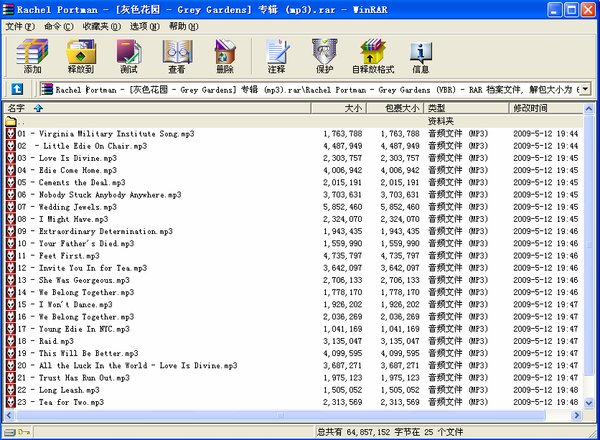Click file icon of 18 Raid.mp3
600x440 pixels.
click(x=11, y=341)
